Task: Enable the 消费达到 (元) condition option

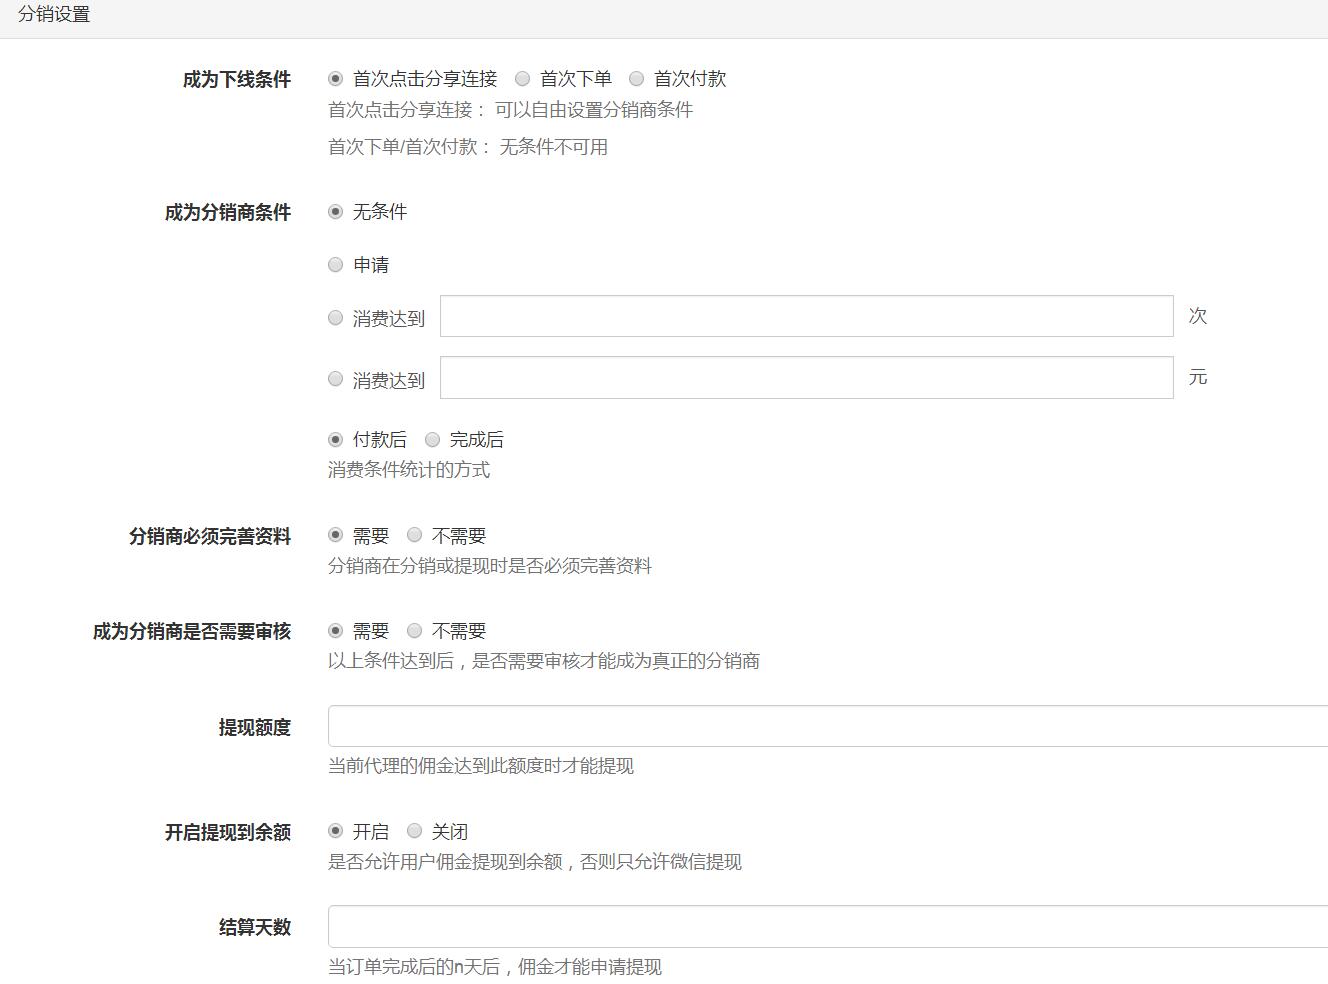Action: [335, 378]
